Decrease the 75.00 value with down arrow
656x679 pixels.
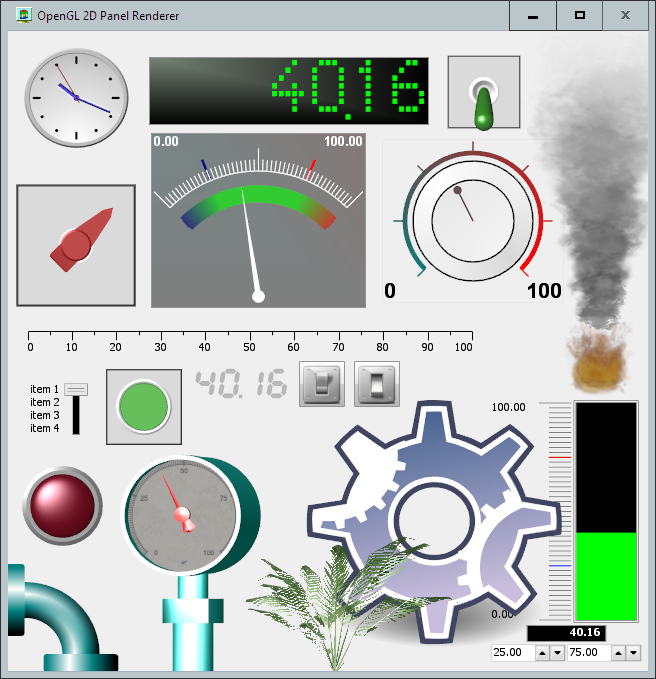pyautogui.click(x=633, y=653)
